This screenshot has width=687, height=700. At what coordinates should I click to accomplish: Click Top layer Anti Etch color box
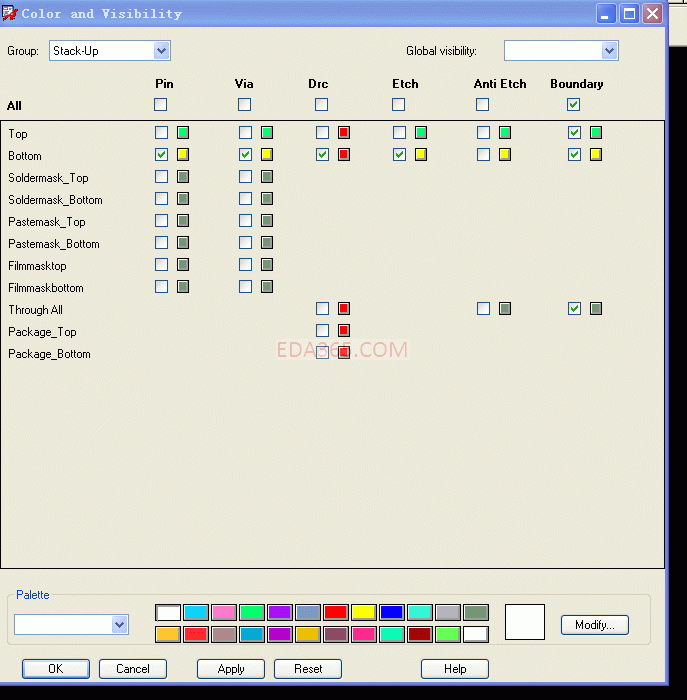[505, 133]
